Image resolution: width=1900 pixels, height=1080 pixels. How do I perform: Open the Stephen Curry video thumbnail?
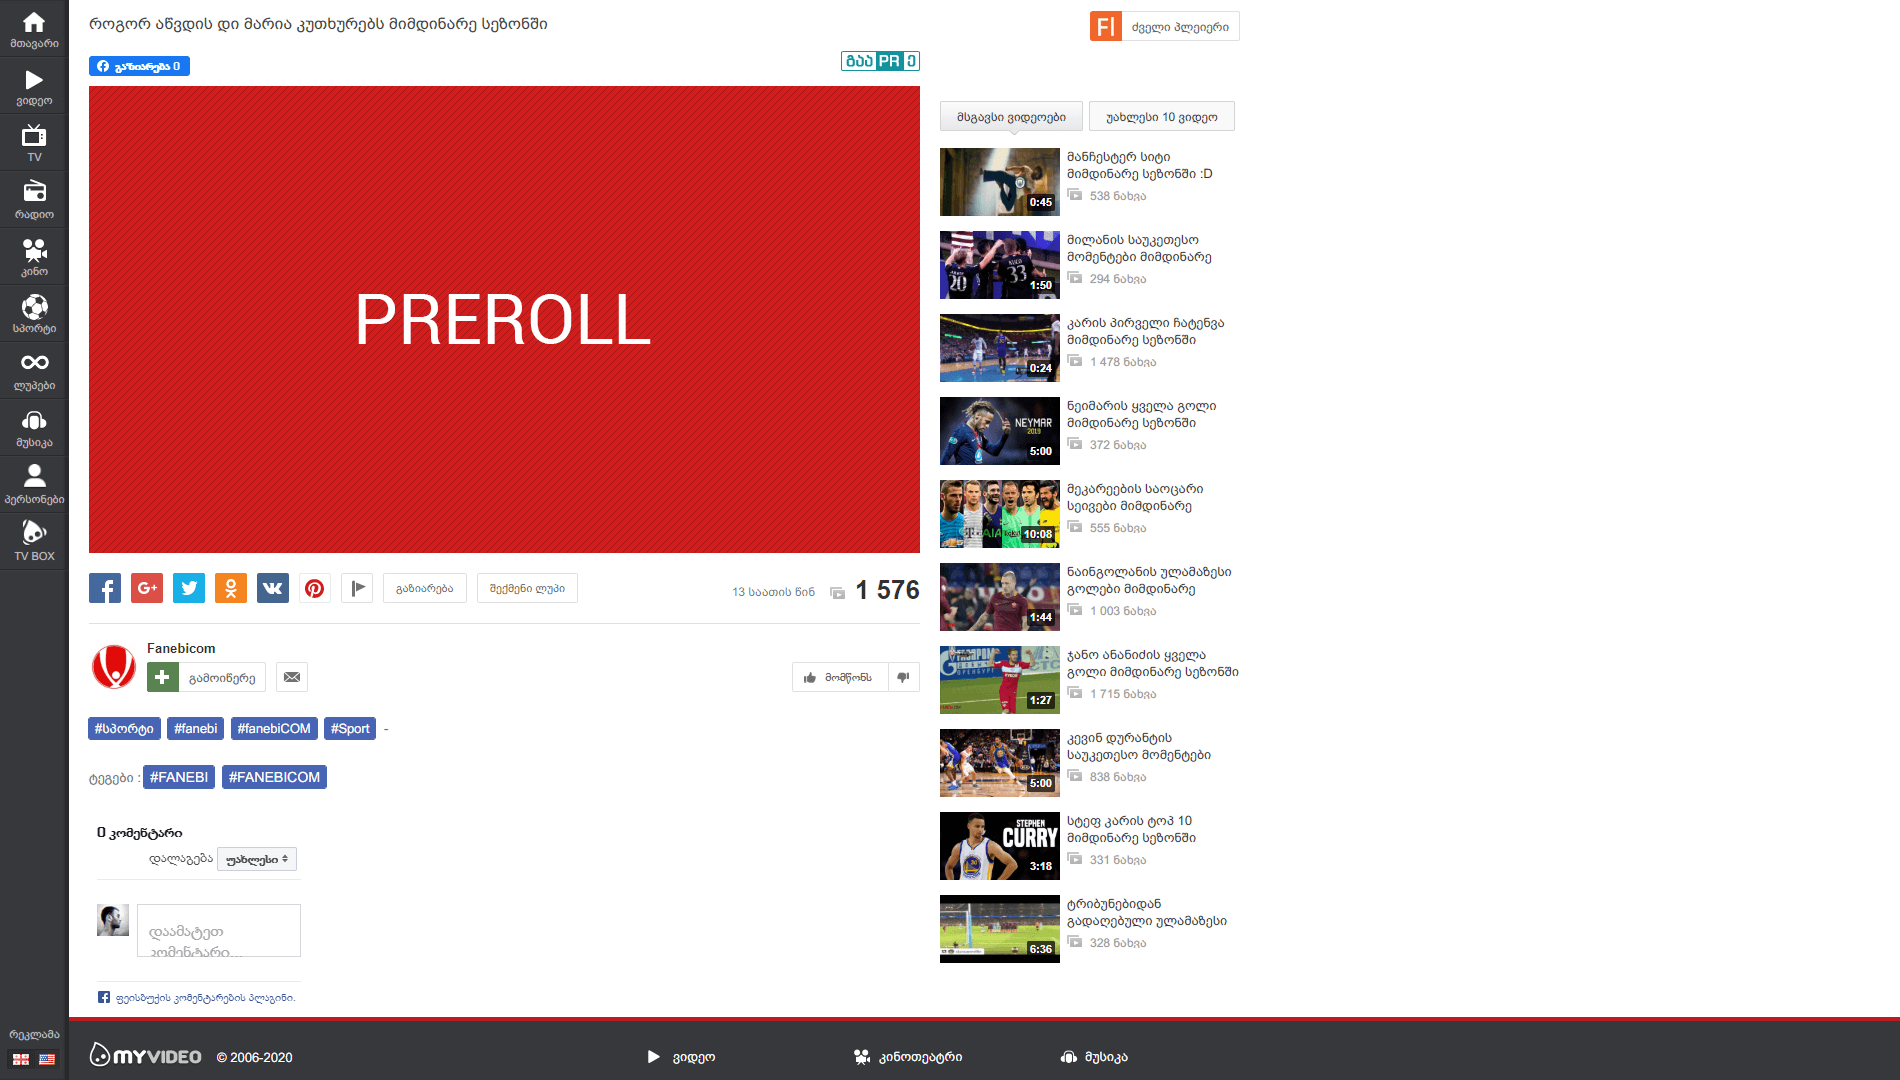point(999,846)
